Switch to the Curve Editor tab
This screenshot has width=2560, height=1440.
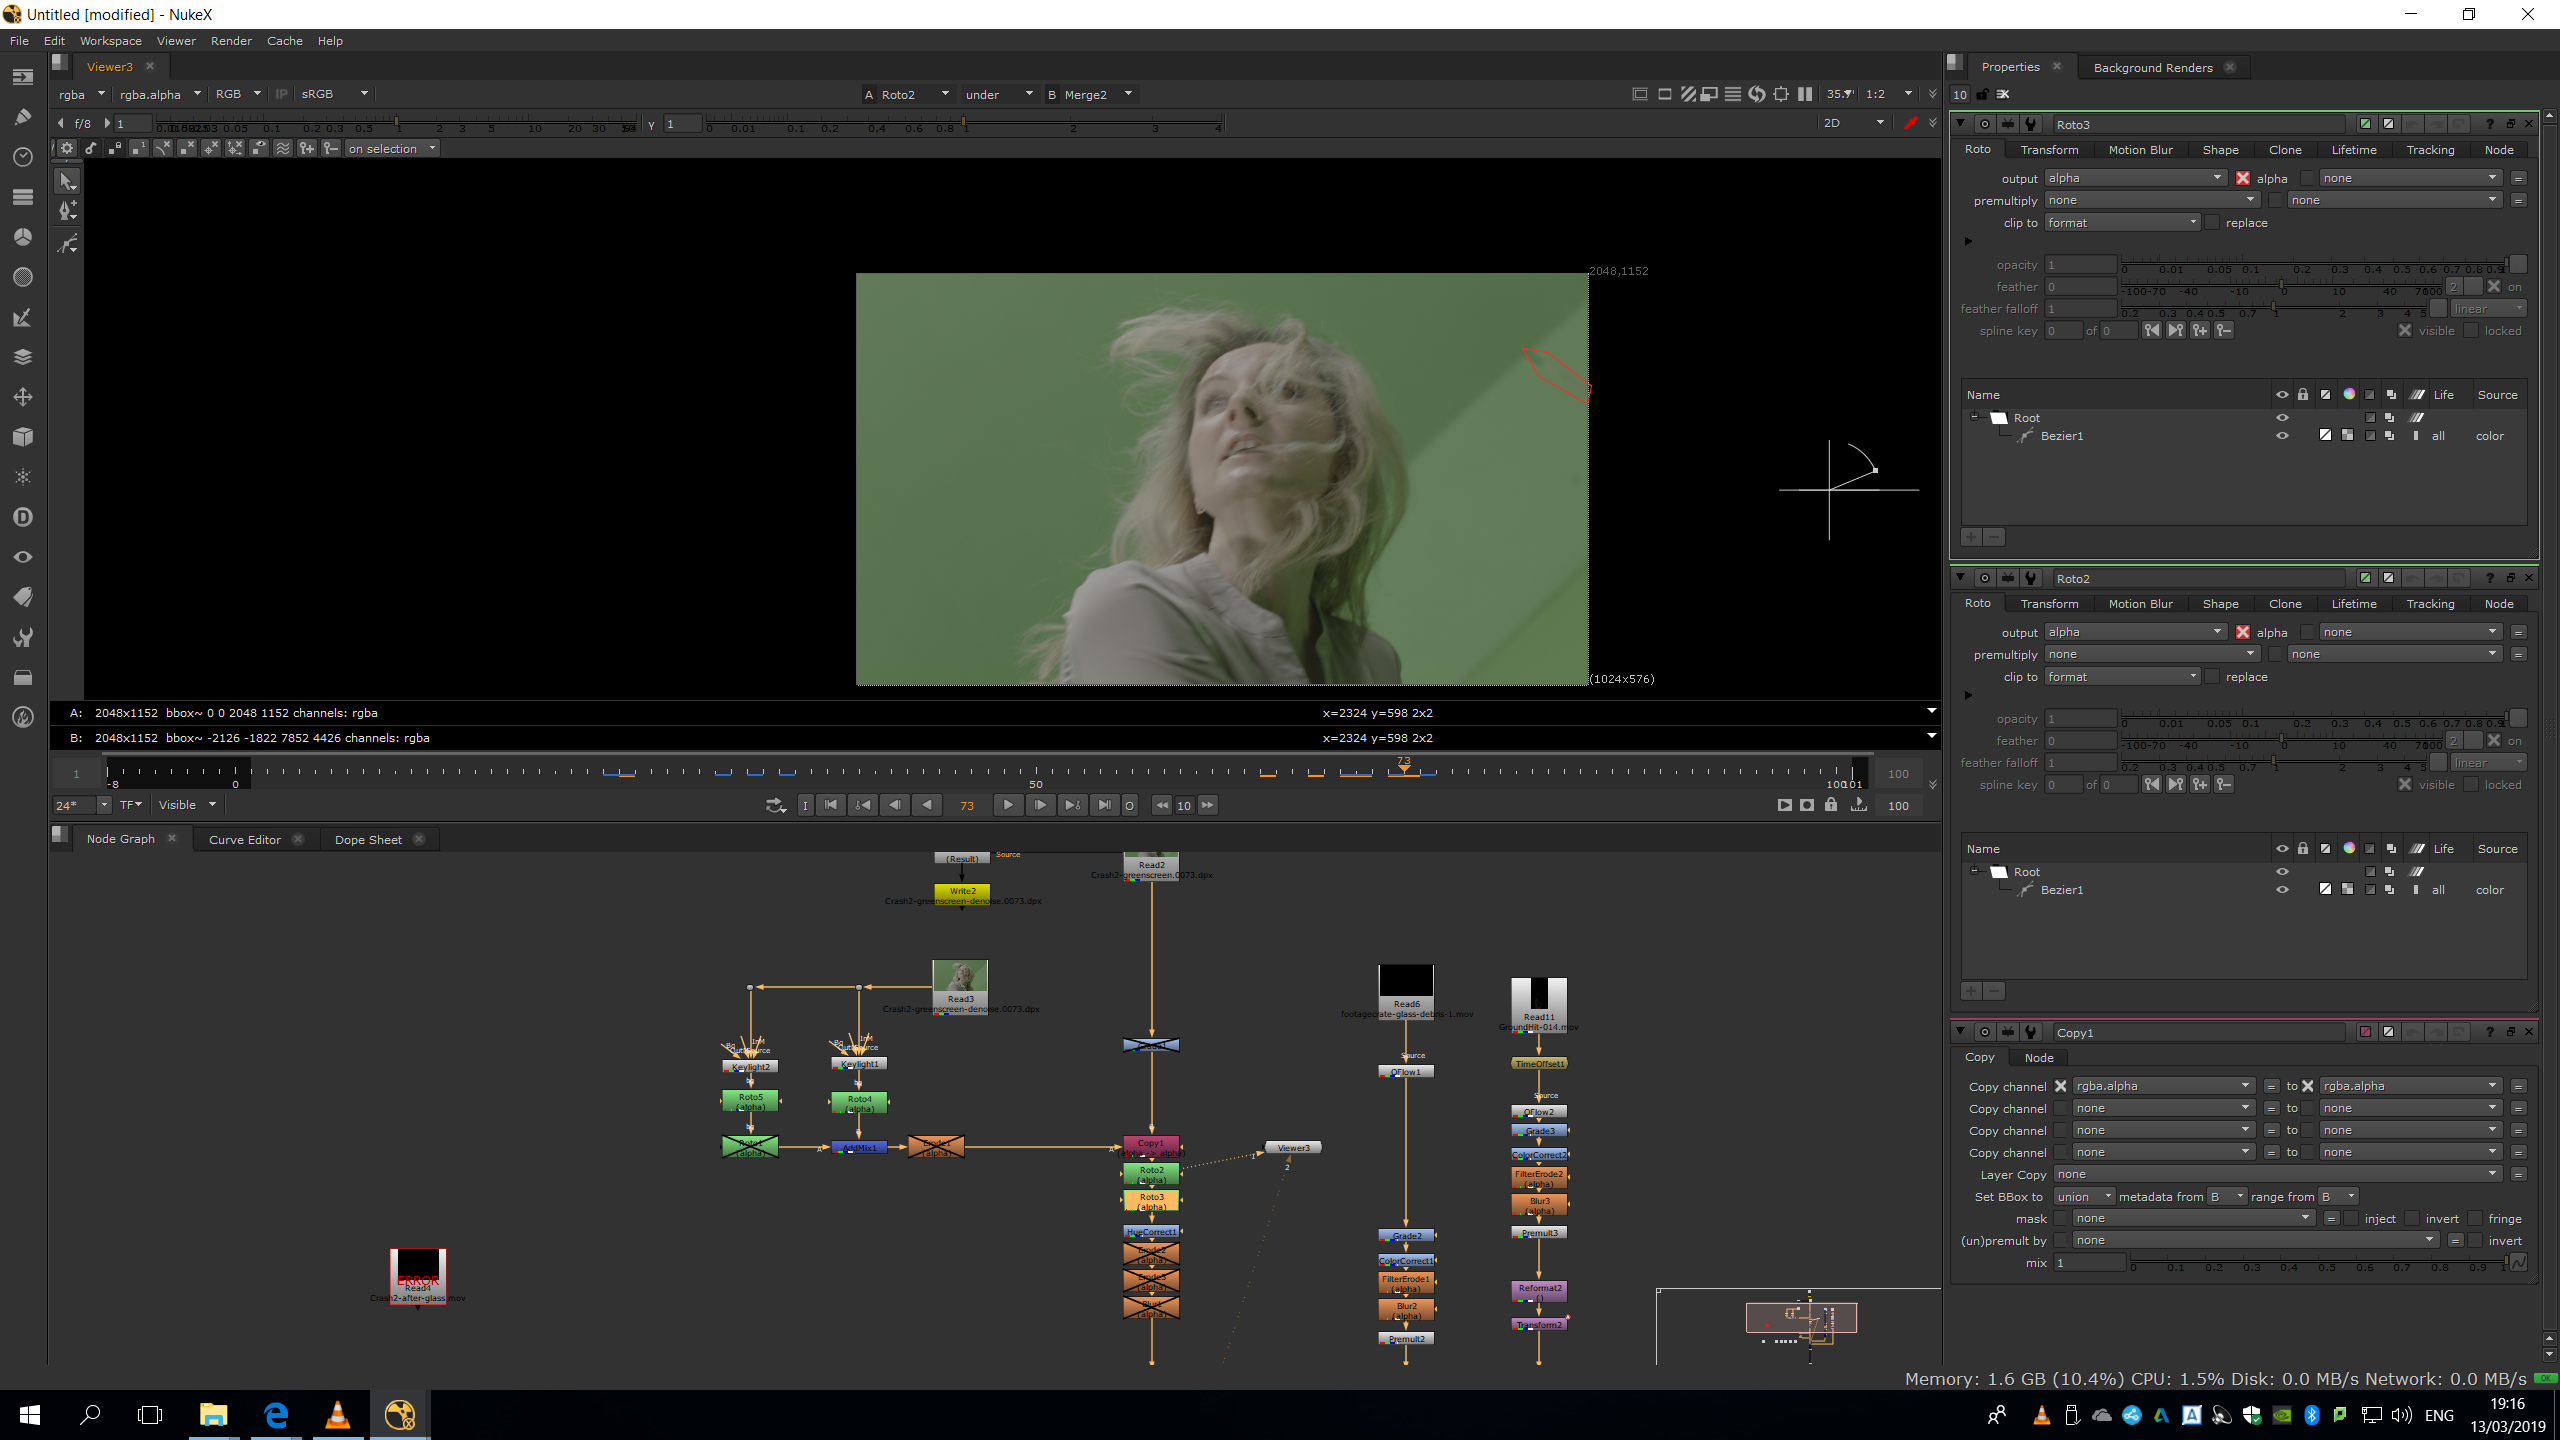coord(244,839)
